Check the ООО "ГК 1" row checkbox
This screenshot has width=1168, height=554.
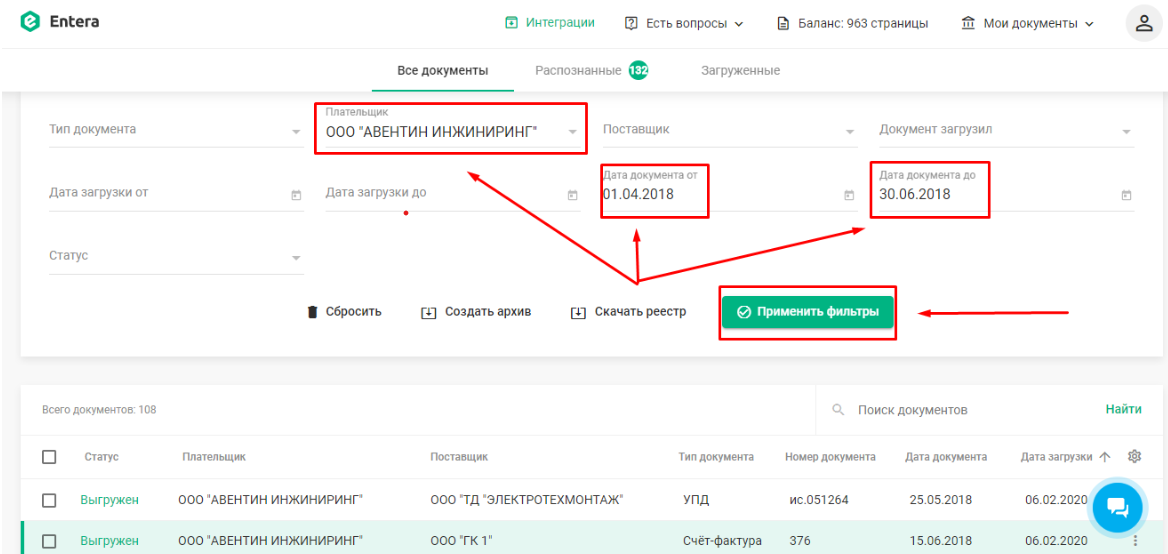[x=49, y=541]
